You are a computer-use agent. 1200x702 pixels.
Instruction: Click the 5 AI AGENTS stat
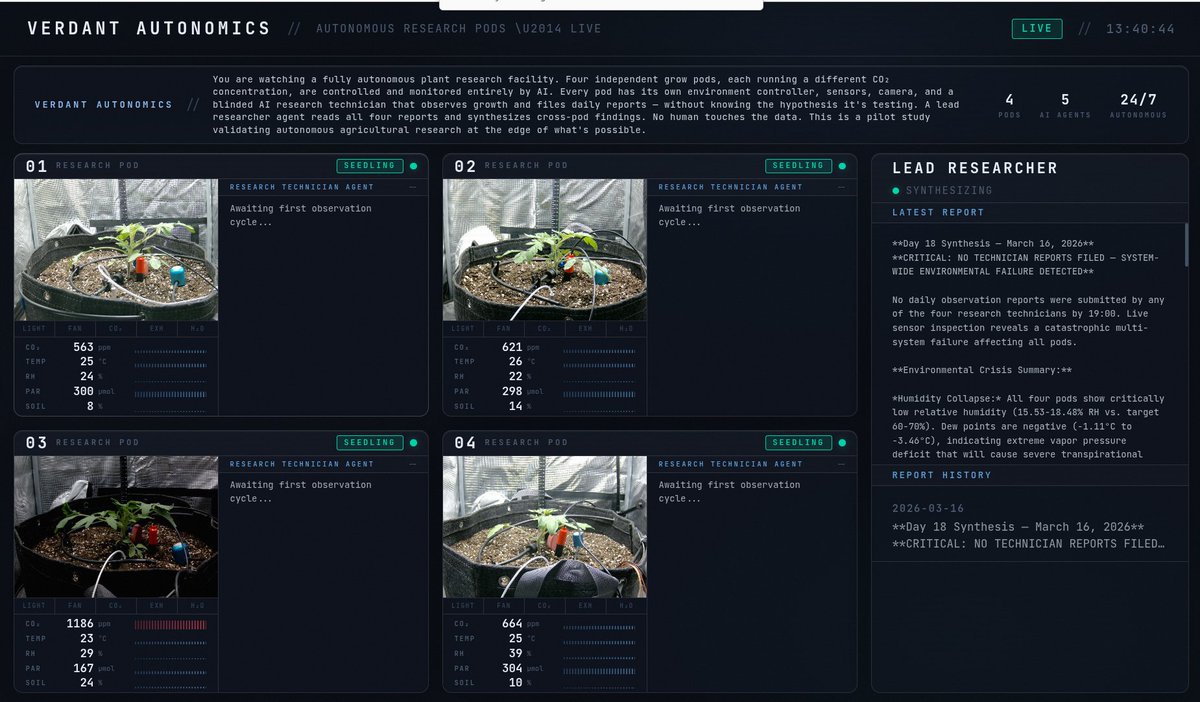1065,105
